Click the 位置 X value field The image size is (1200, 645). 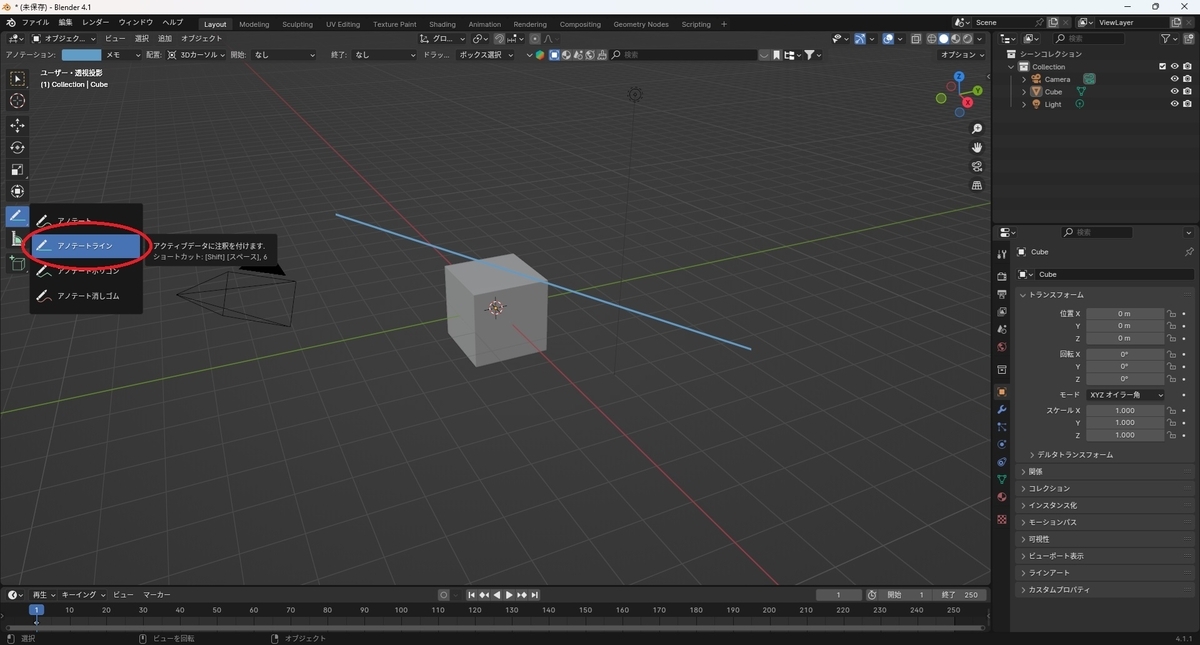click(x=1126, y=313)
